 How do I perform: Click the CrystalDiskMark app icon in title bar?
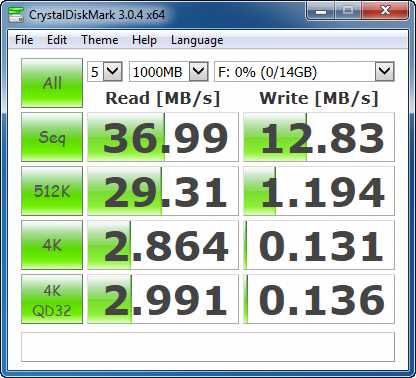16,14
